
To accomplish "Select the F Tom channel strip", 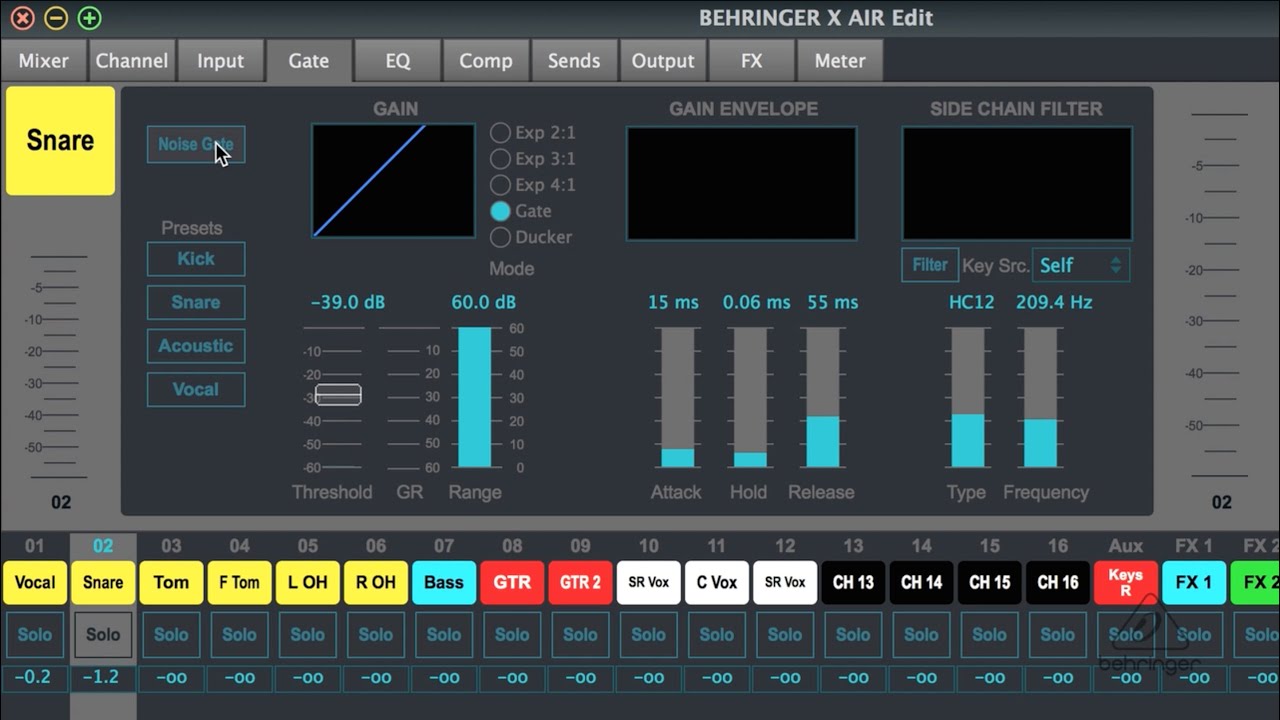I will coord(239,583).
